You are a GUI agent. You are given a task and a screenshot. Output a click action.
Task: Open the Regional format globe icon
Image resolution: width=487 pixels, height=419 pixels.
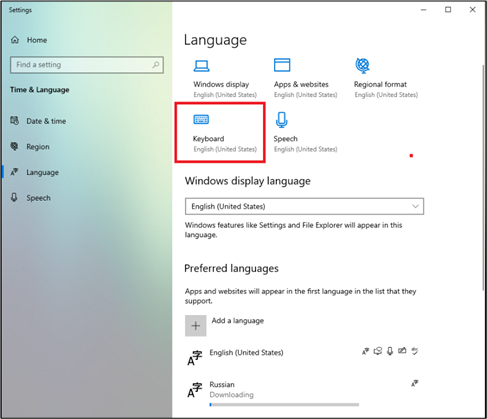click(362, 65)
